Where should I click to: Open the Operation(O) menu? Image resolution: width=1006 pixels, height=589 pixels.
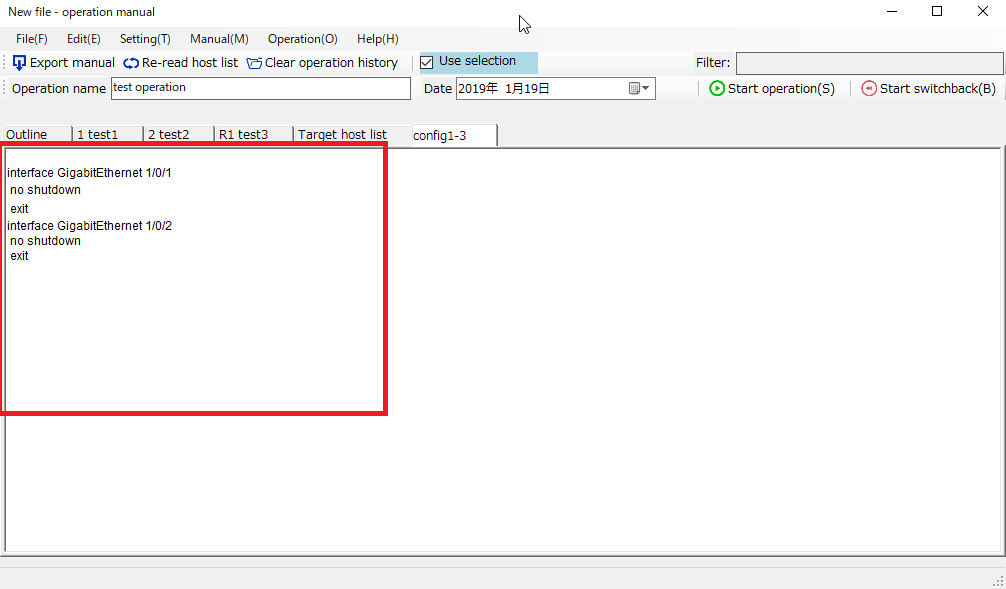(x=302, y=39)
